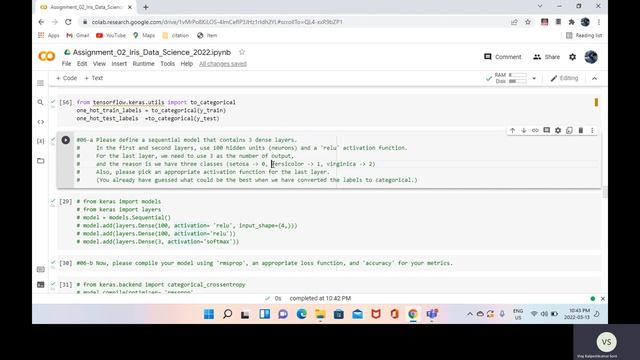Image resolution: width=640 pixels, height=360 pixels.
Task: Open Microsoft Edge in taskbar
Action: click(302, 314)
